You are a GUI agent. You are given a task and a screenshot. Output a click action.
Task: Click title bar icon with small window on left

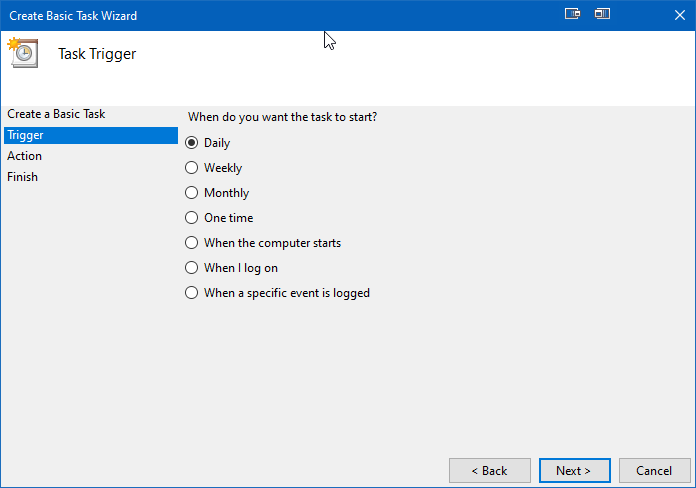pyautogui.click(x=602, y=14)
